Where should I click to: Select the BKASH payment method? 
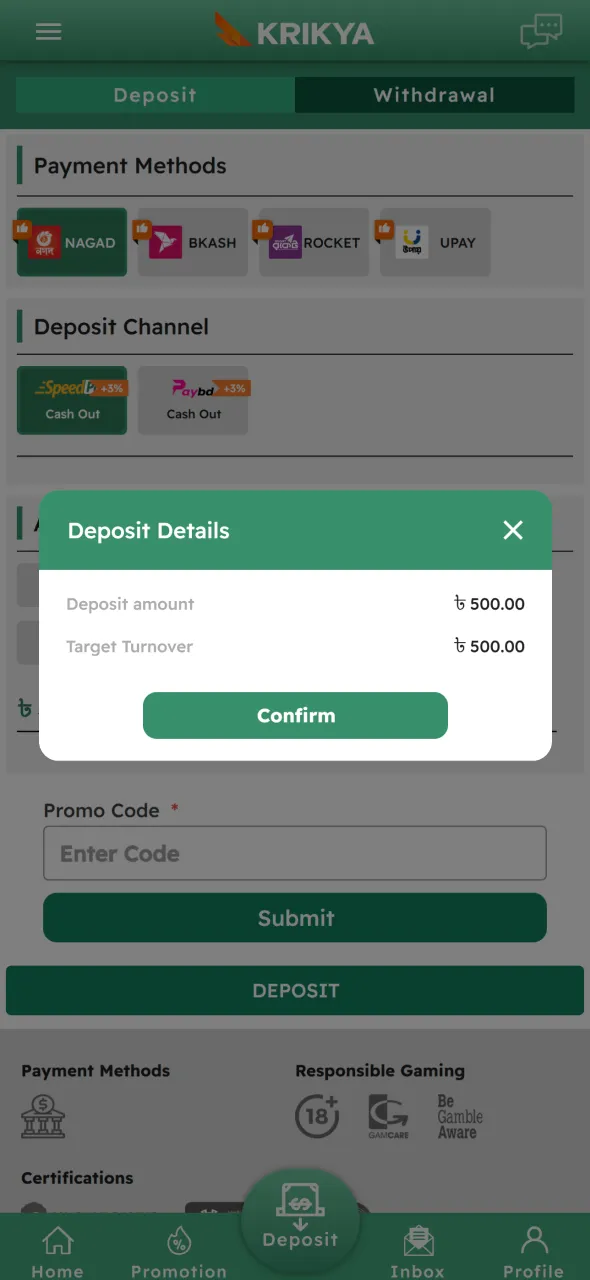tap(193, 242)
